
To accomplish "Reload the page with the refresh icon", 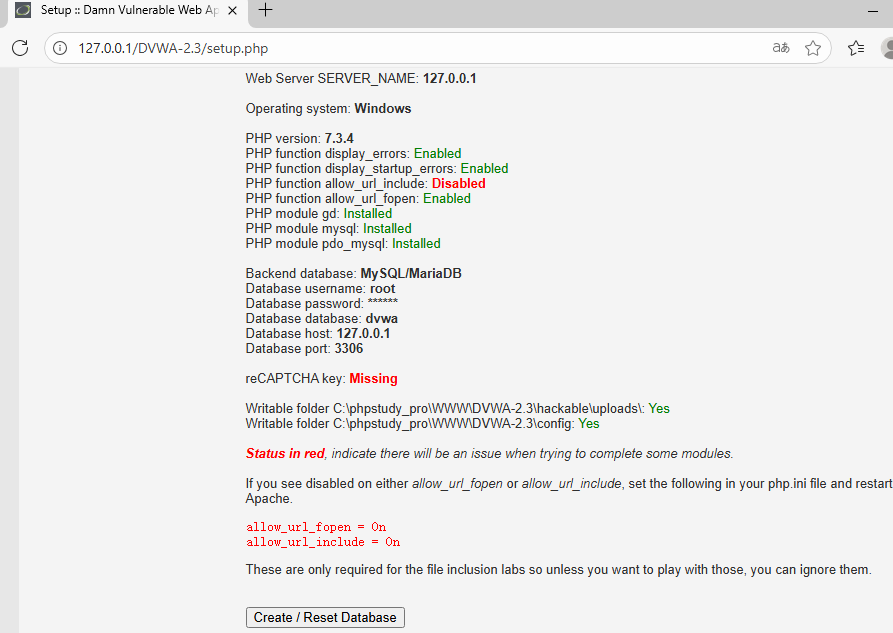I will pyautogui.click(x=20, y=48).
